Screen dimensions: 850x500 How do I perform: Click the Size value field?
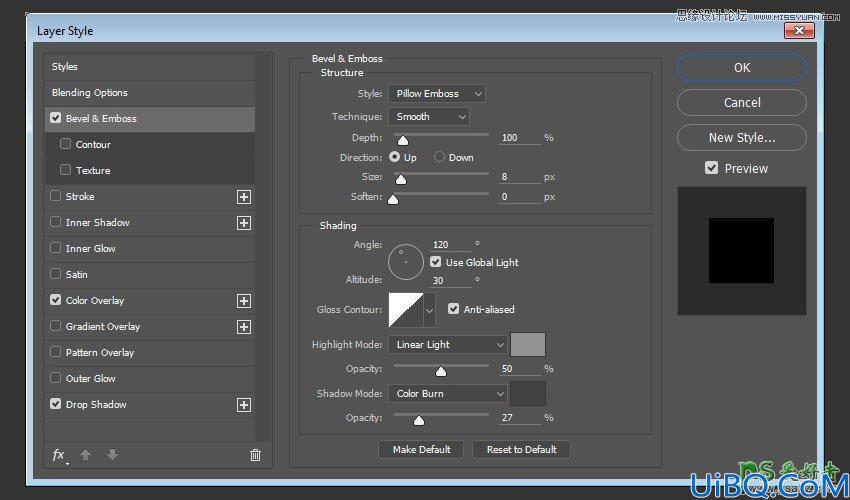tap(519, 177)
